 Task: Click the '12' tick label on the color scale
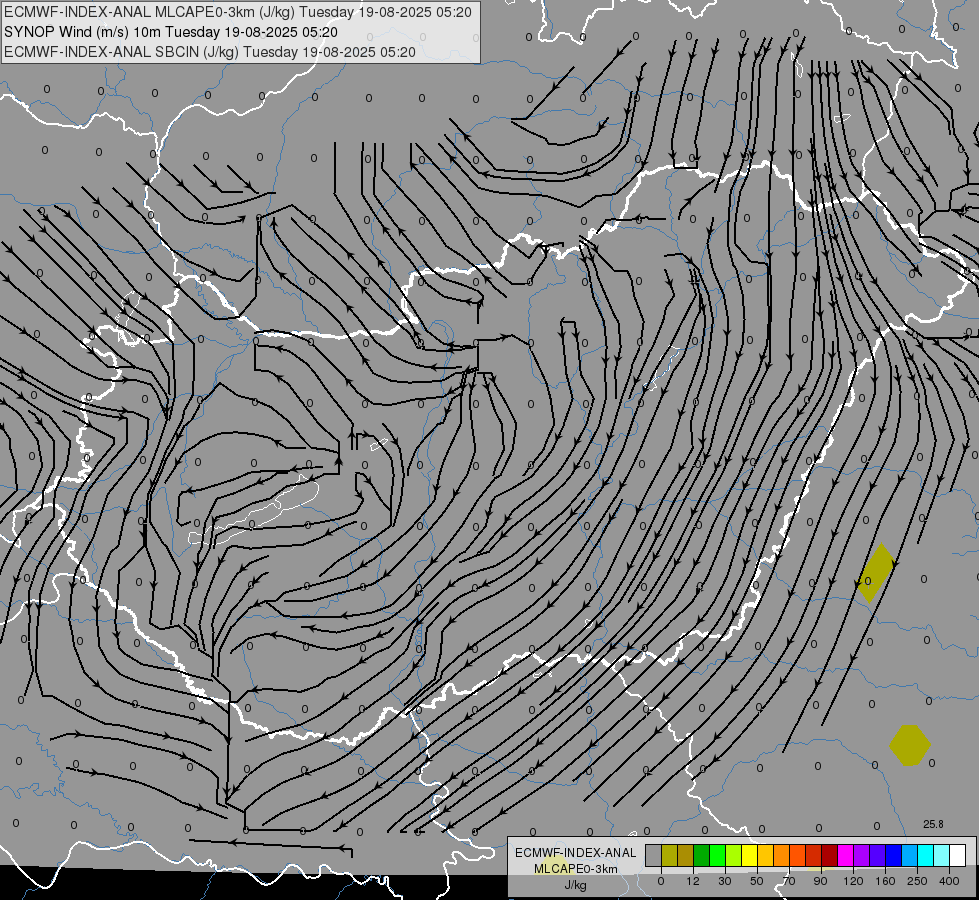[x=693, y=881]
